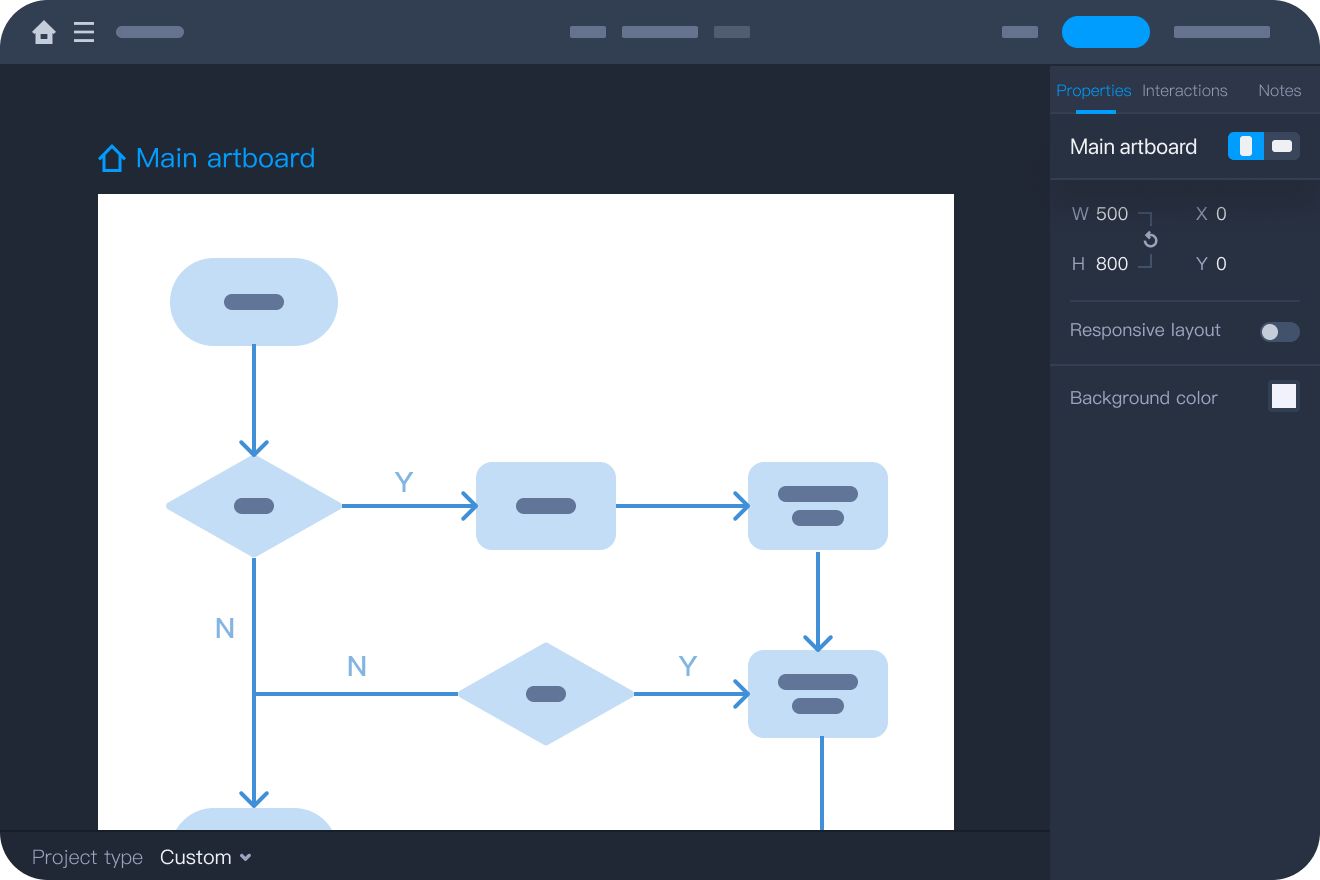The height and width of the screenshot is (880, 1320).
Task: Edit the width W value field
Action: click(x=1112, y=214)
